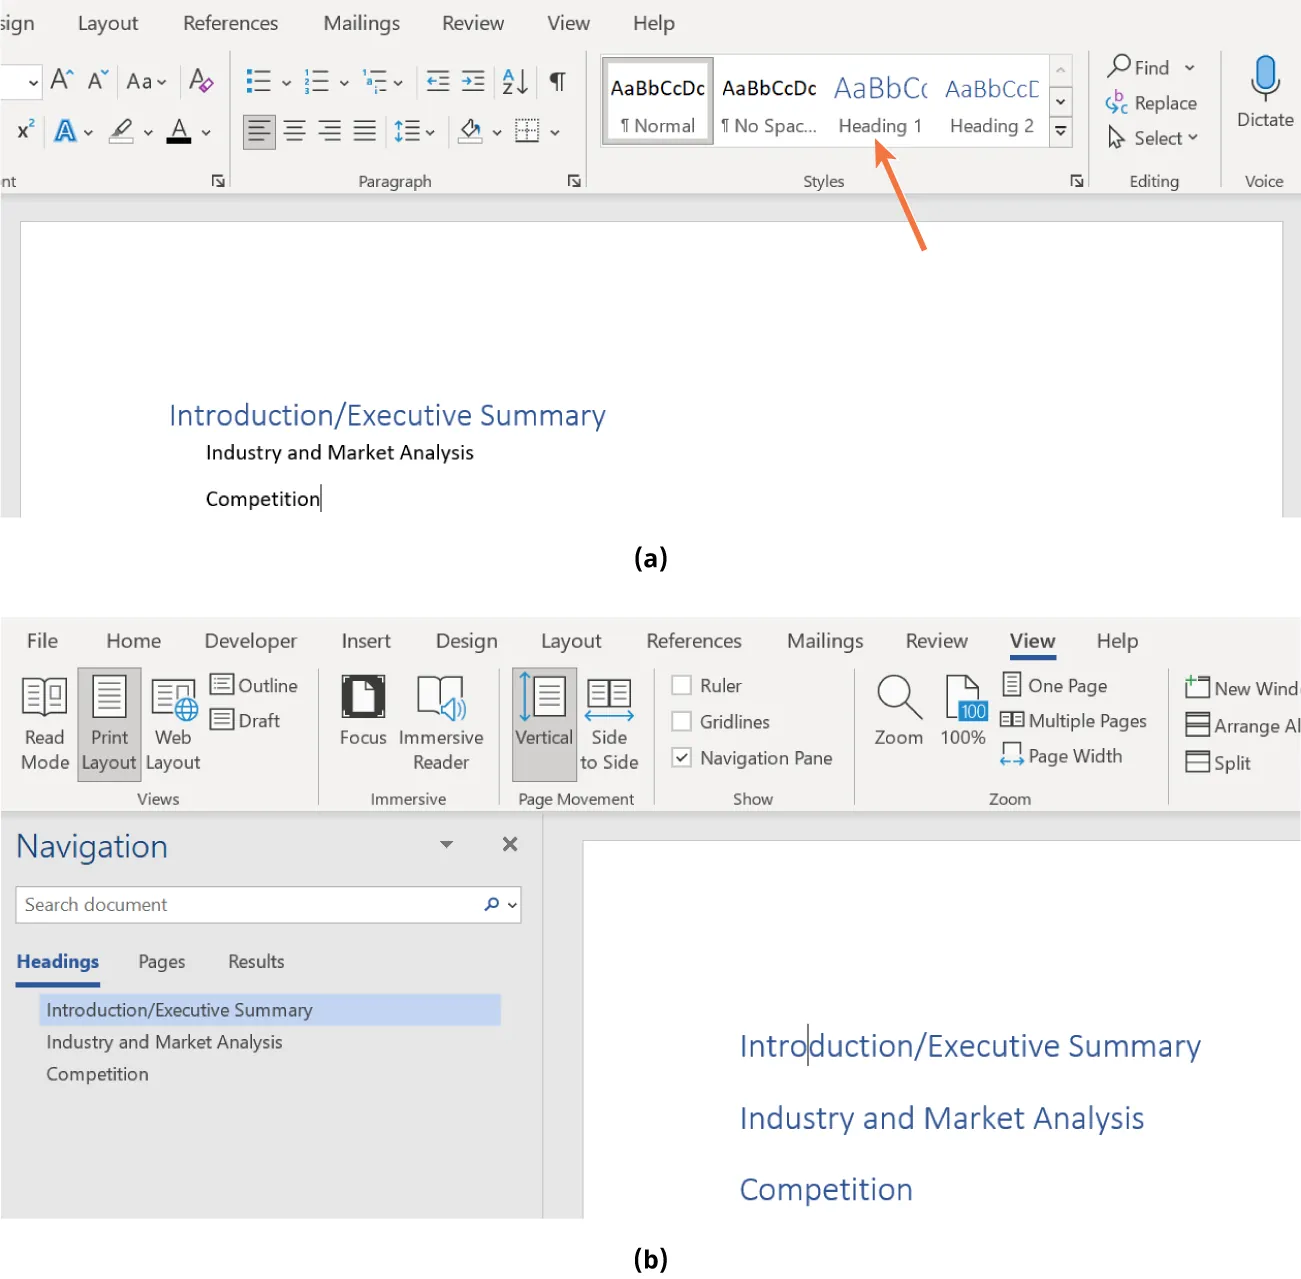The width and height of the screenshot is (1301, 1279).
Task: Open the Replace tool
Action: [x=1152, y=102]
